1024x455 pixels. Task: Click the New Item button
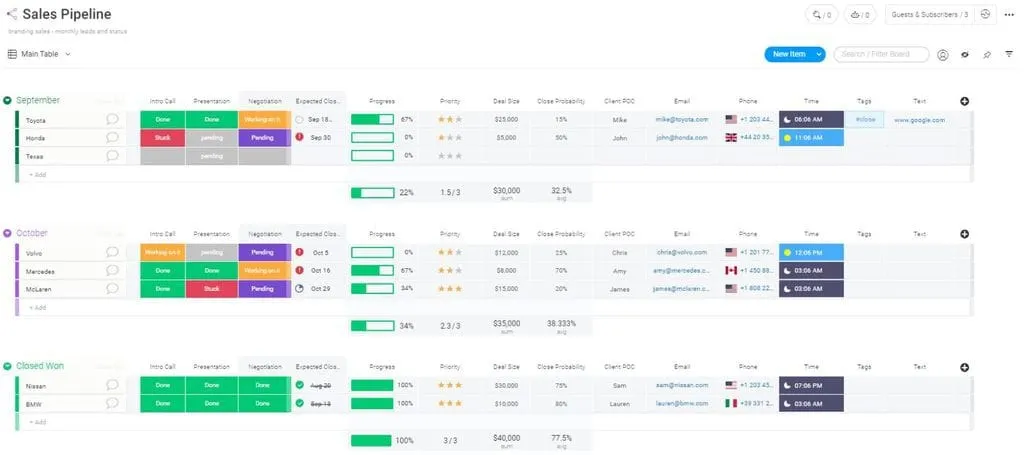click(x=788, y=54)
